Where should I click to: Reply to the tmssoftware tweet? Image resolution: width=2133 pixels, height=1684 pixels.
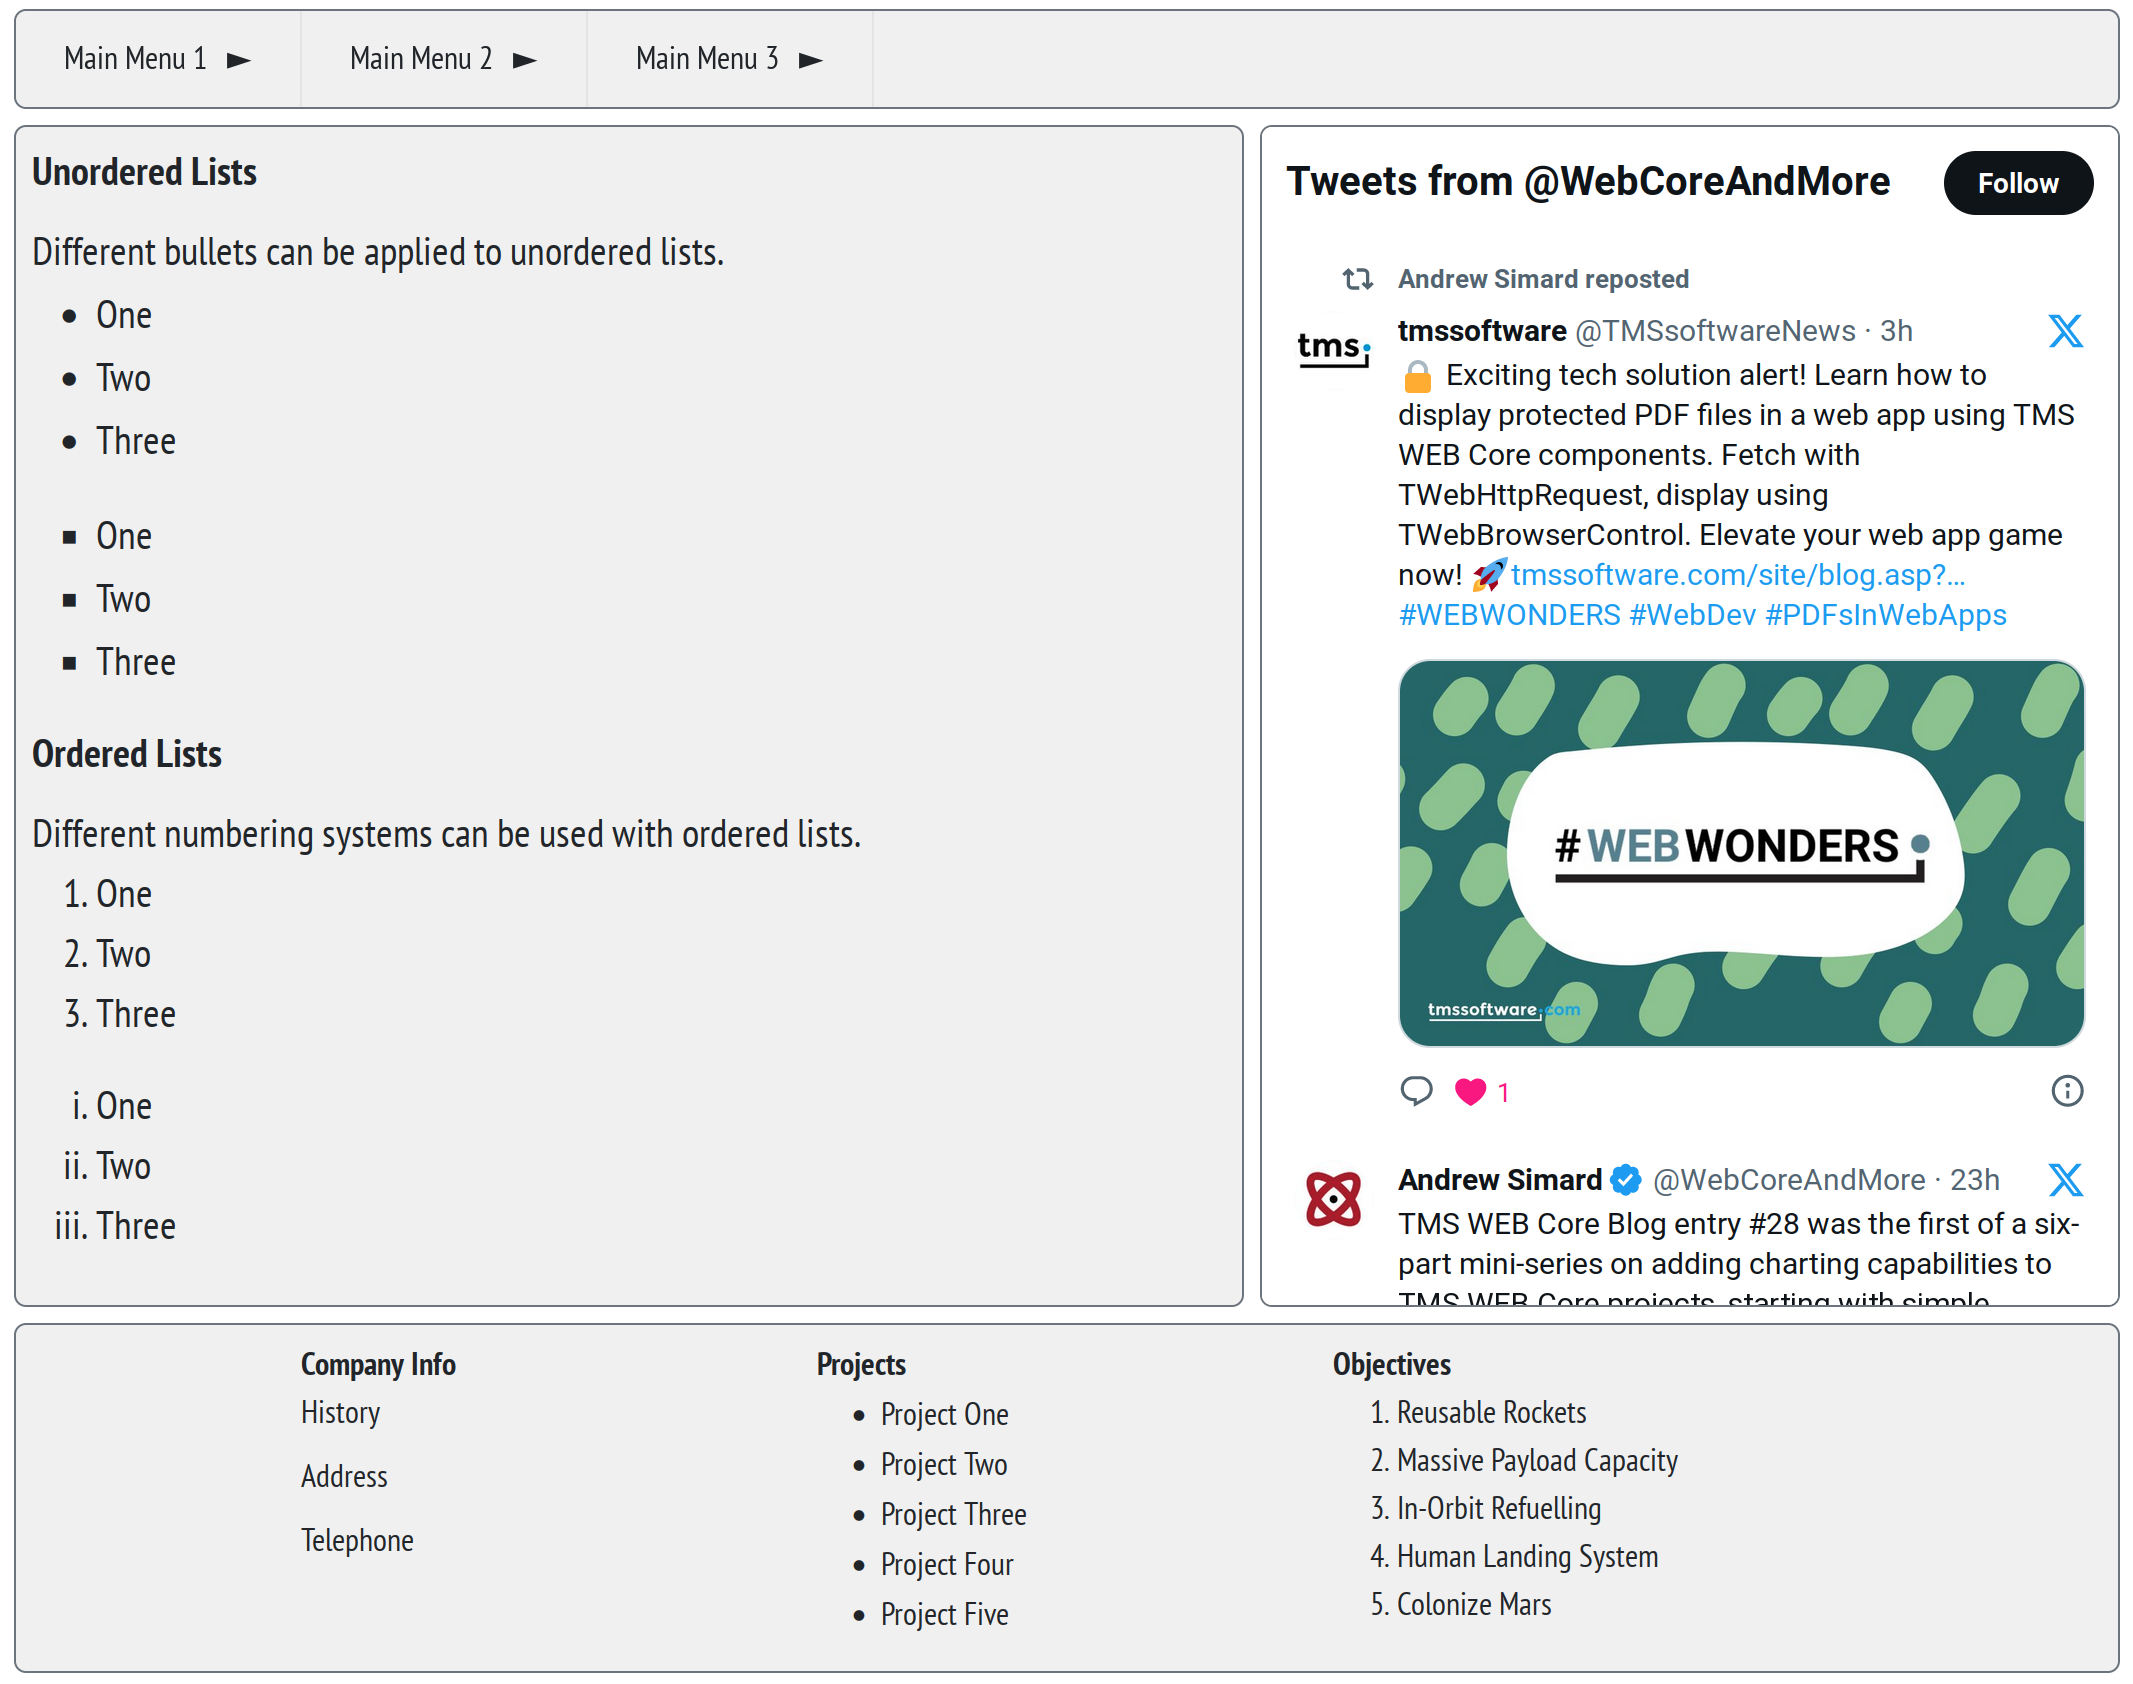[x=1416, y=1091]
